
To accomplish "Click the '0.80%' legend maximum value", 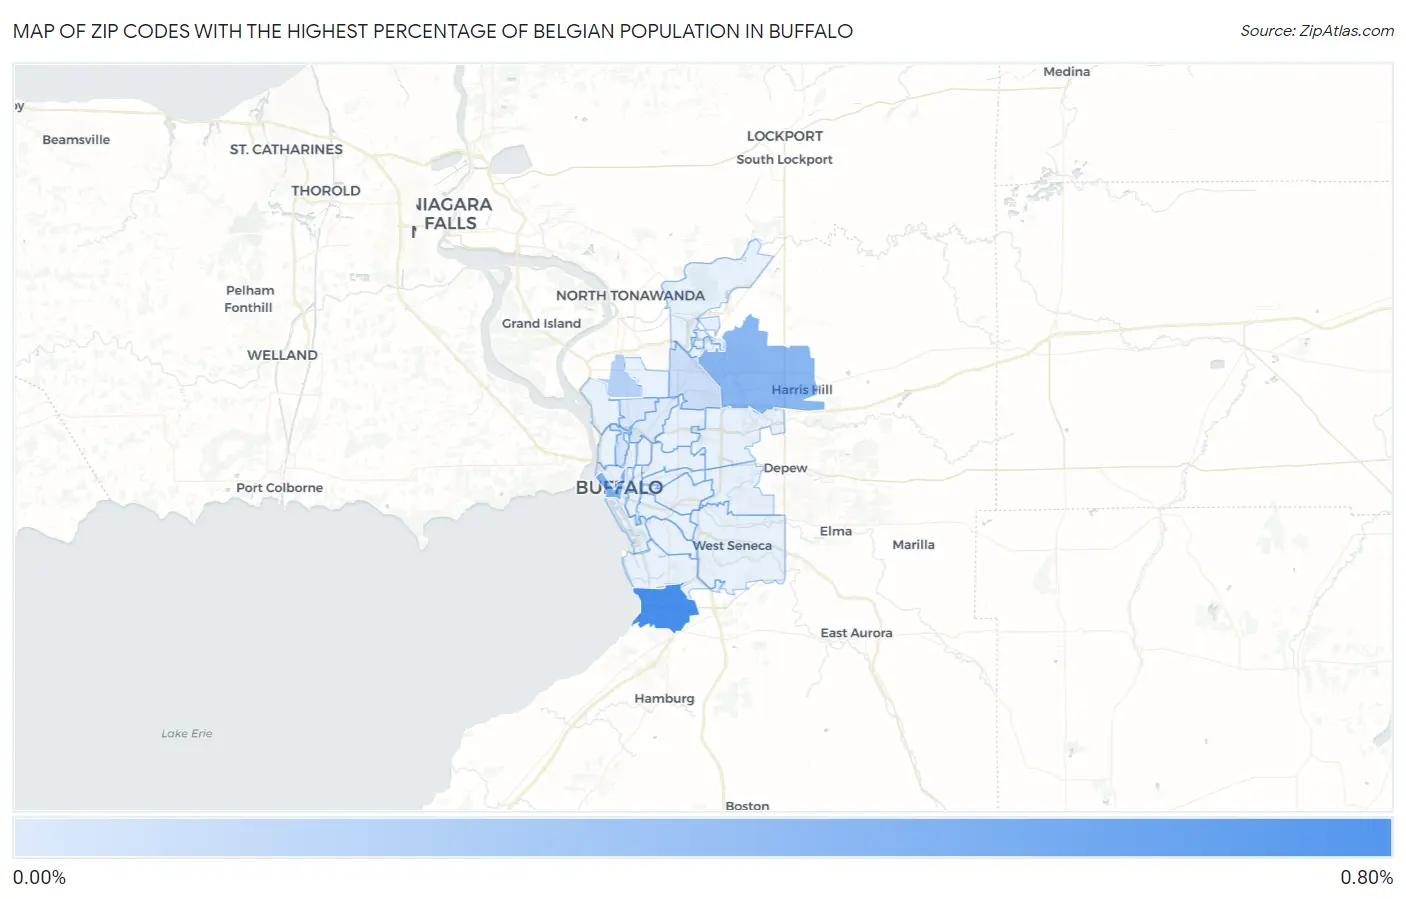I will click(1366, 878).
